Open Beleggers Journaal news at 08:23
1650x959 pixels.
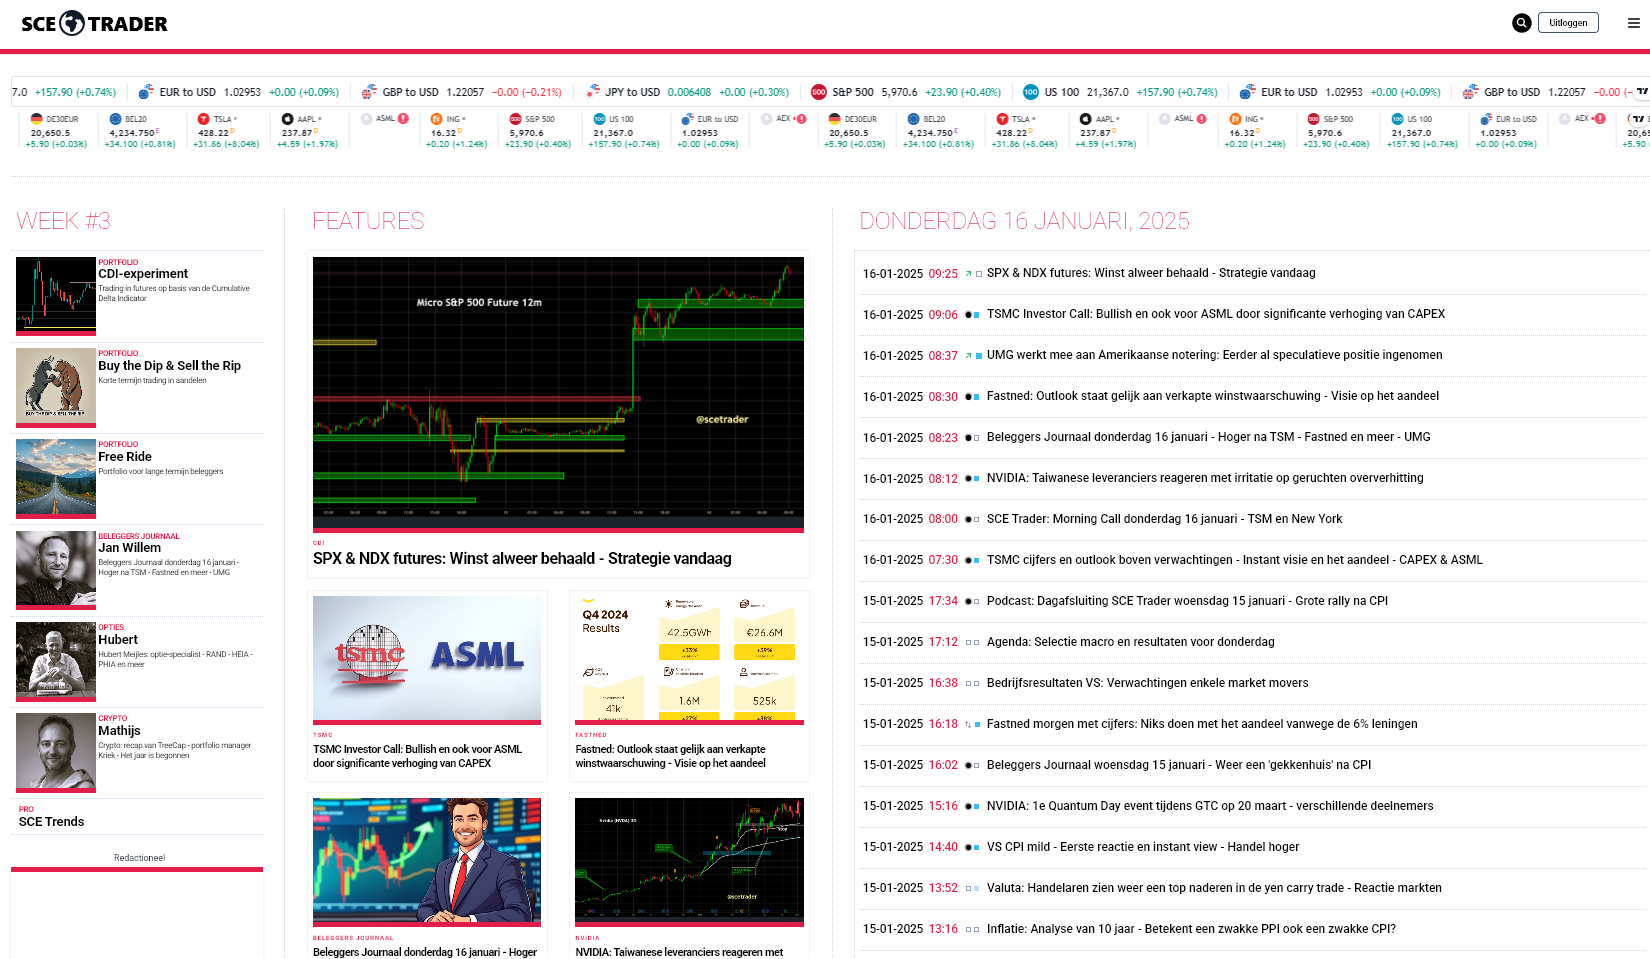(1209, 437)
